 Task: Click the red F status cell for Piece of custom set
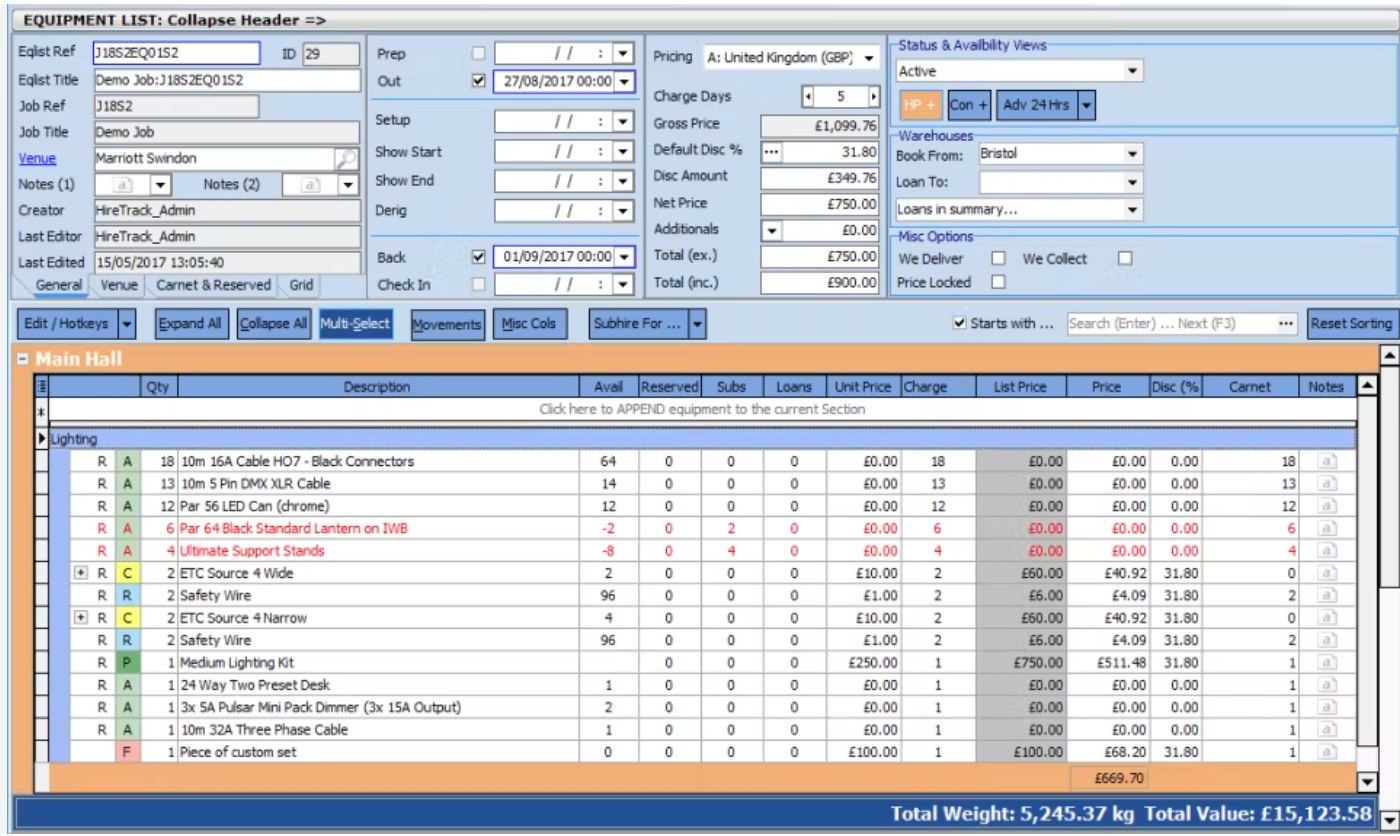(x=127, y=752)
